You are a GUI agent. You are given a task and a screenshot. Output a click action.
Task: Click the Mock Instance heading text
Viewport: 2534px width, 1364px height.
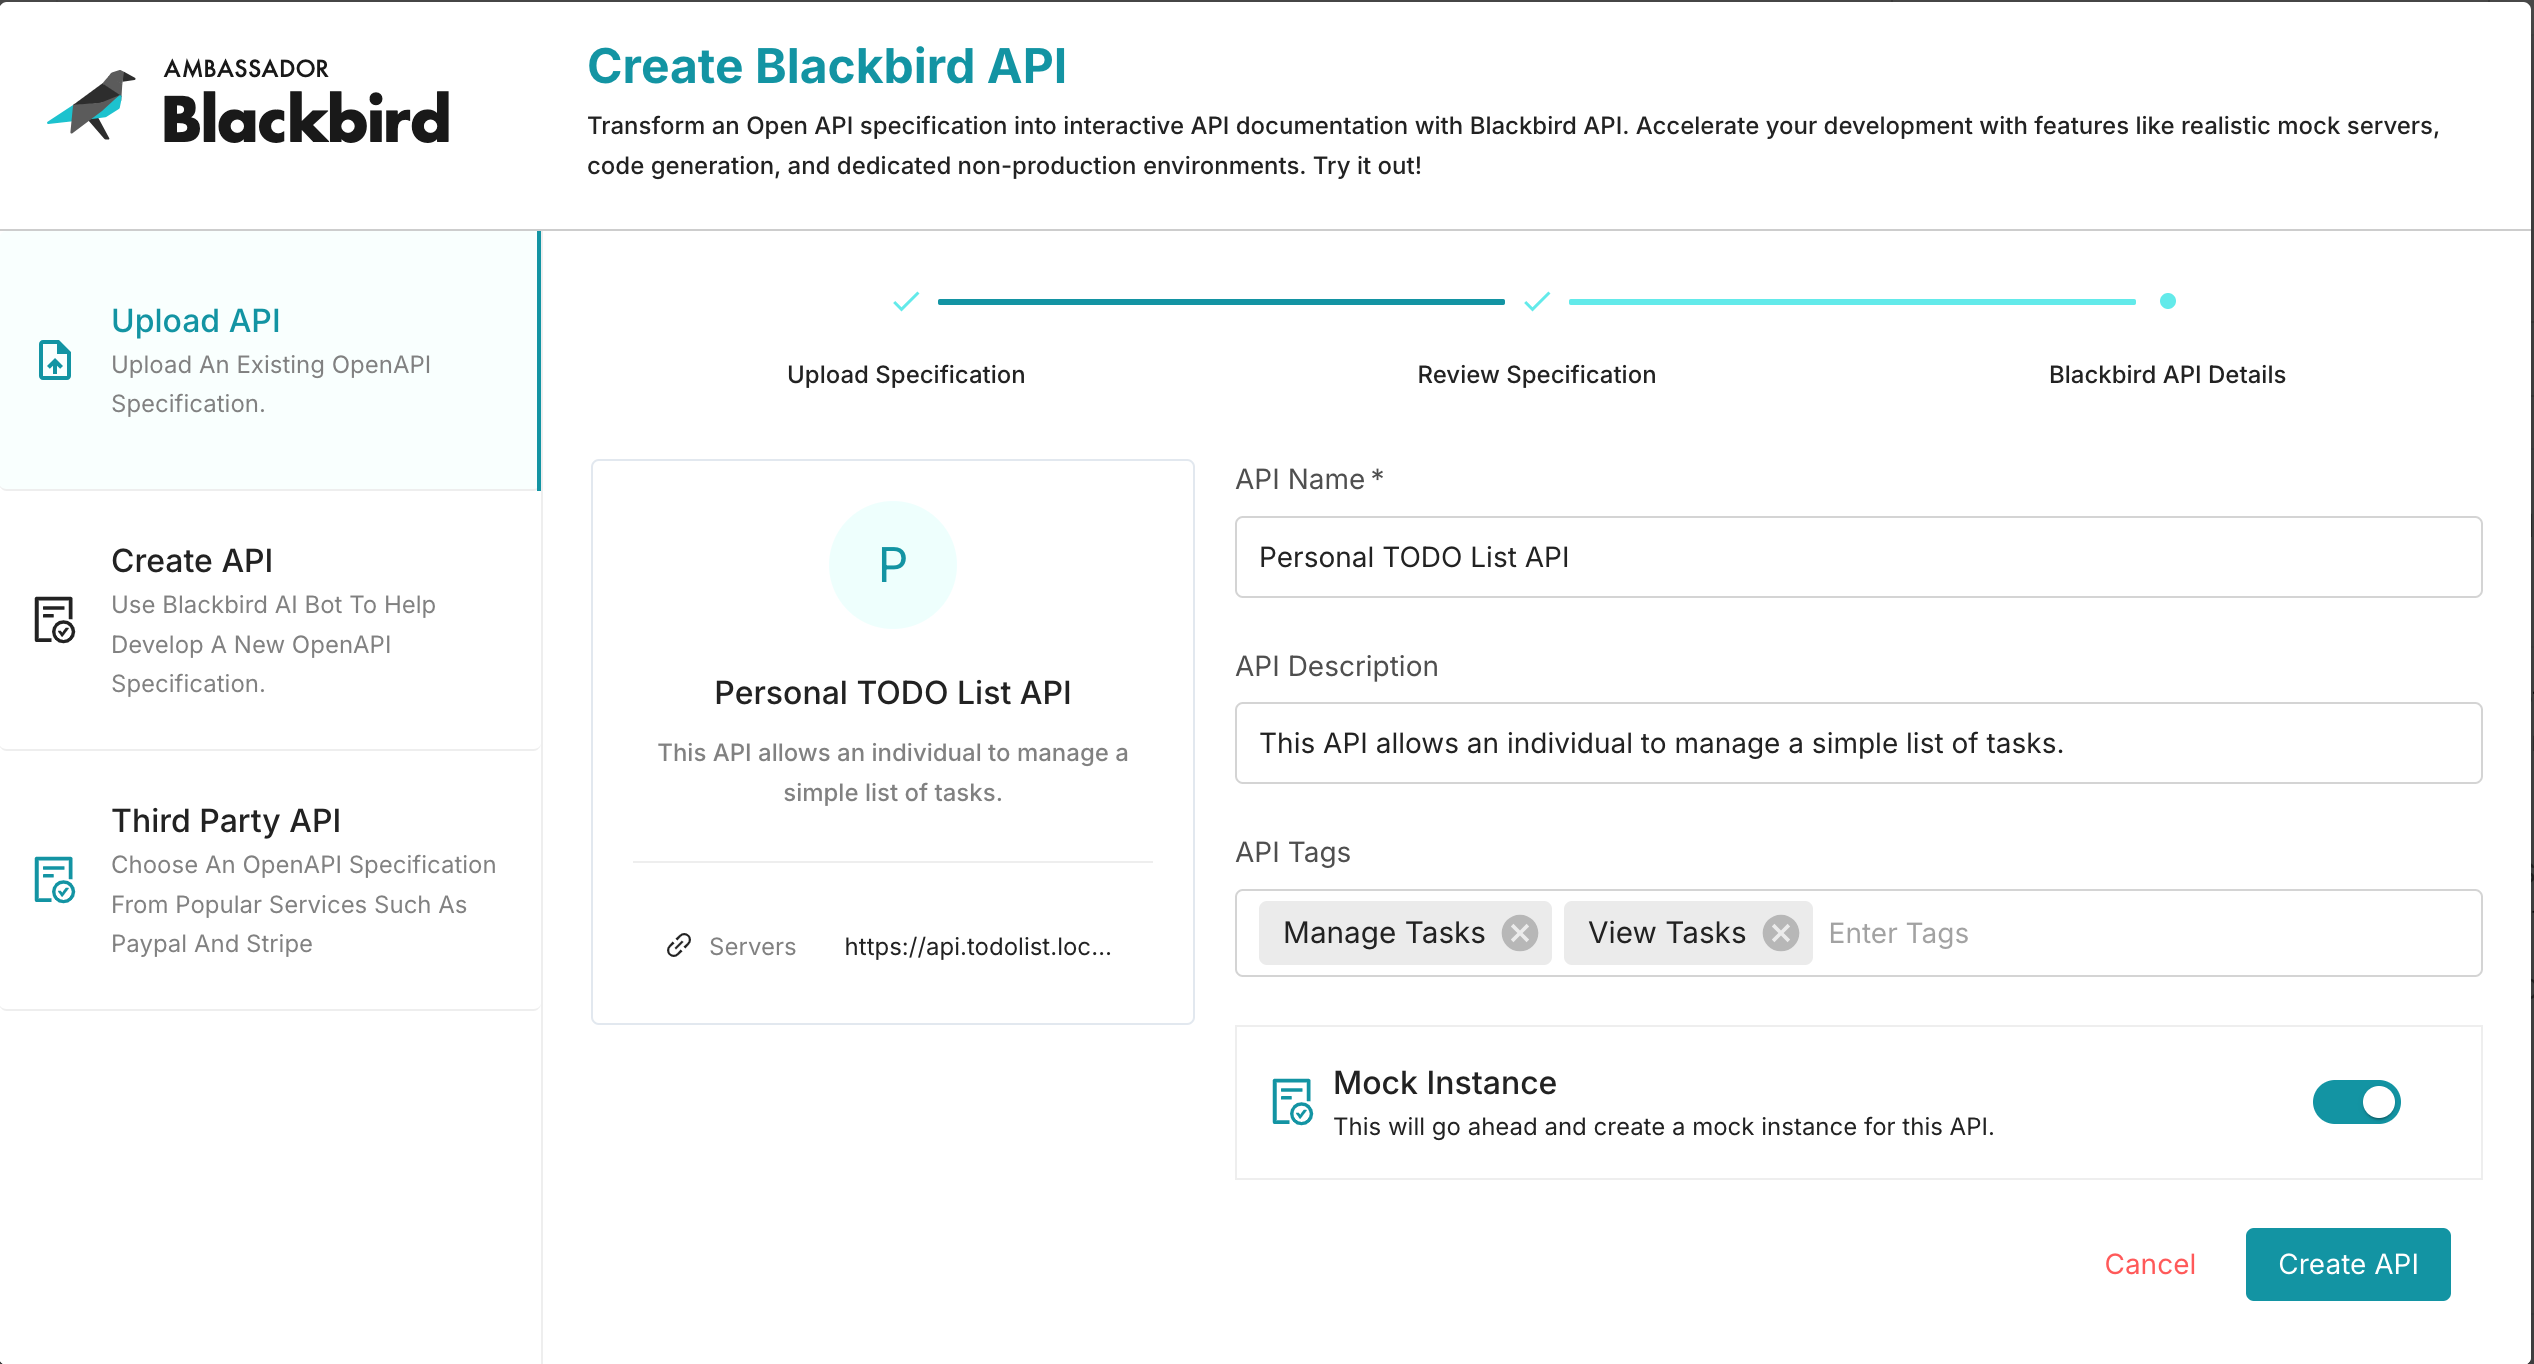pos(1445,1083)
